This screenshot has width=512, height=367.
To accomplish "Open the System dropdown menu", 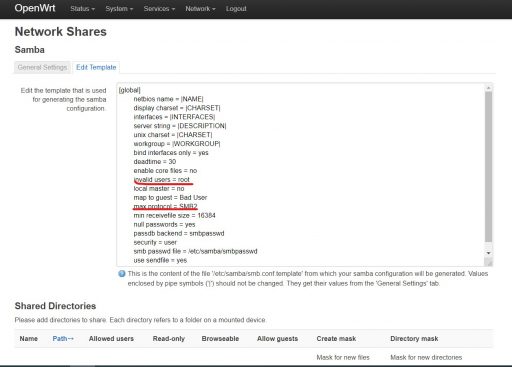I will [119, 9].
